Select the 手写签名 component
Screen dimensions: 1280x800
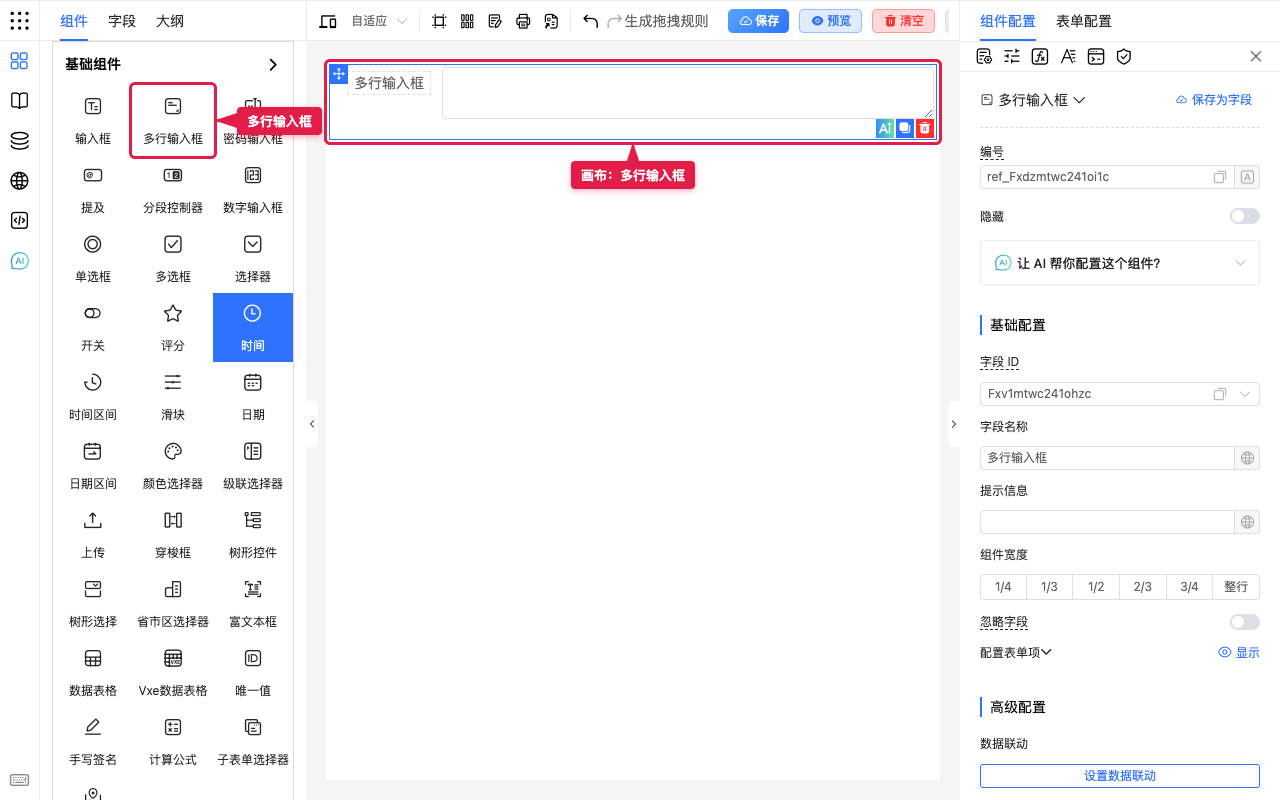pyautogui.click(x=93, y=741)
